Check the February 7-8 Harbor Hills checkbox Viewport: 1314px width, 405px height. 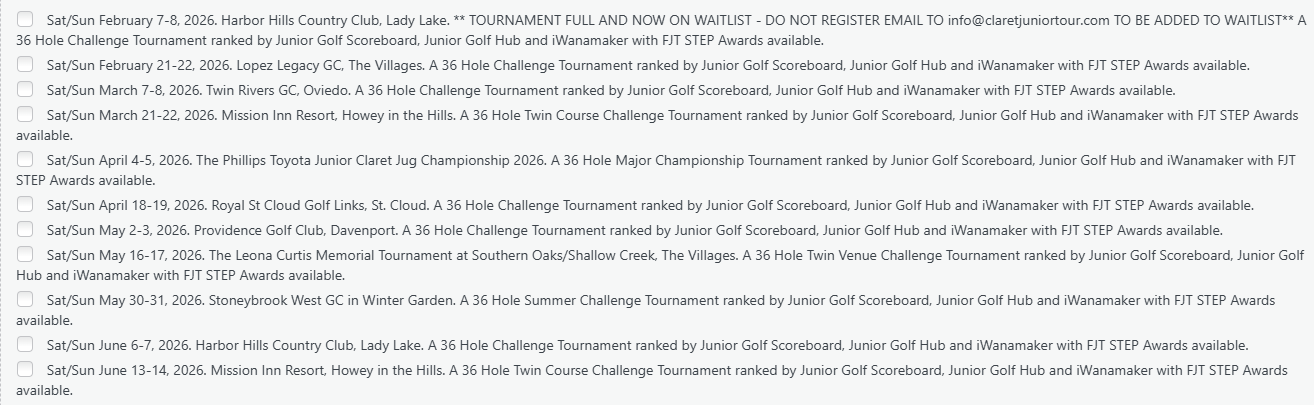click(25, 20)
